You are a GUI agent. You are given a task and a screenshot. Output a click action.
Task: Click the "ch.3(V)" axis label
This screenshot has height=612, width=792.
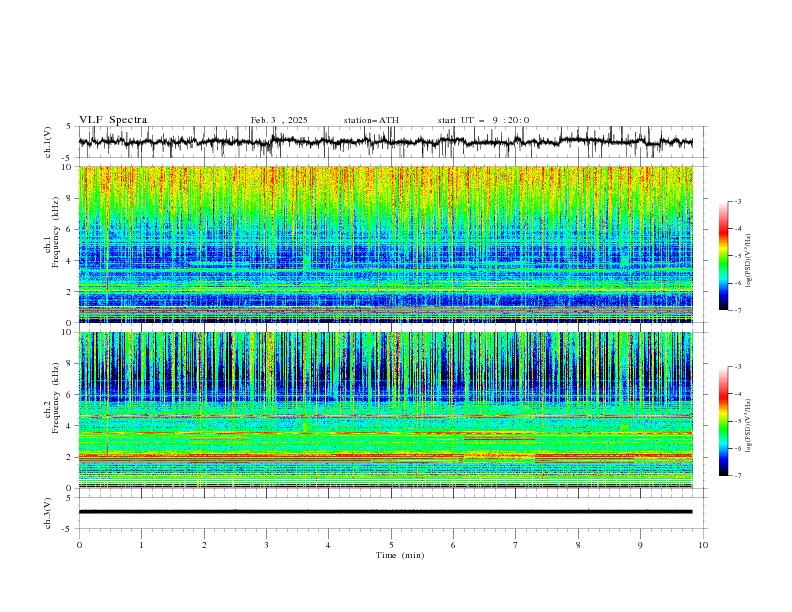48,513
